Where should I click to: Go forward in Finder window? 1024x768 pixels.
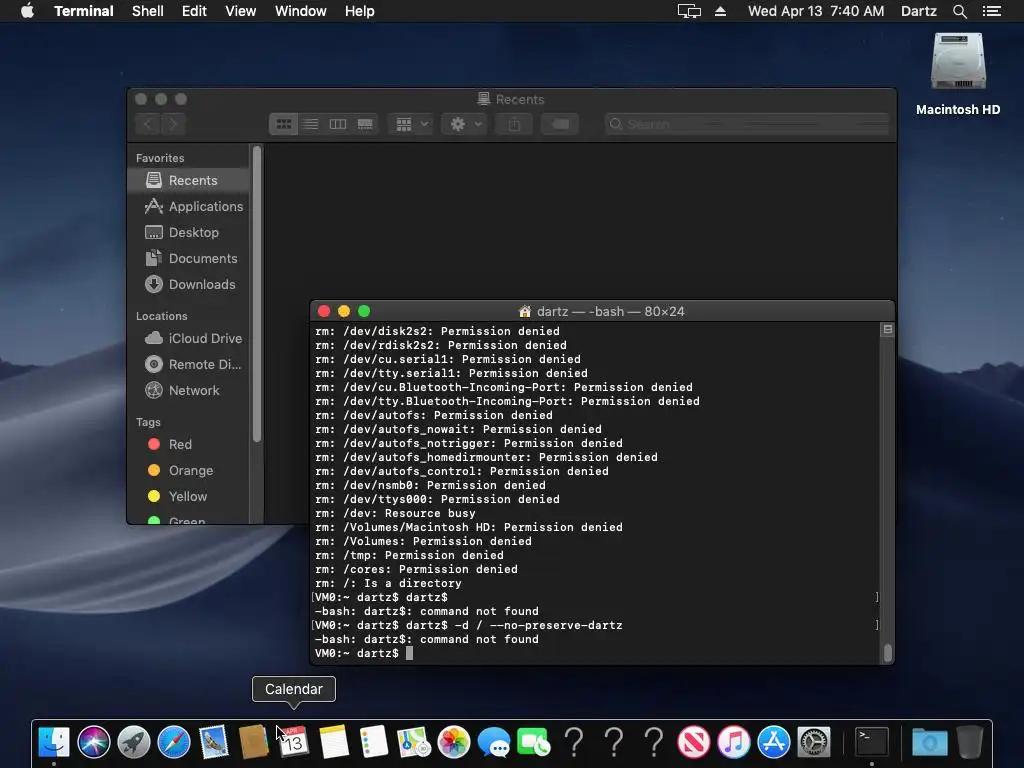(173, 124)
